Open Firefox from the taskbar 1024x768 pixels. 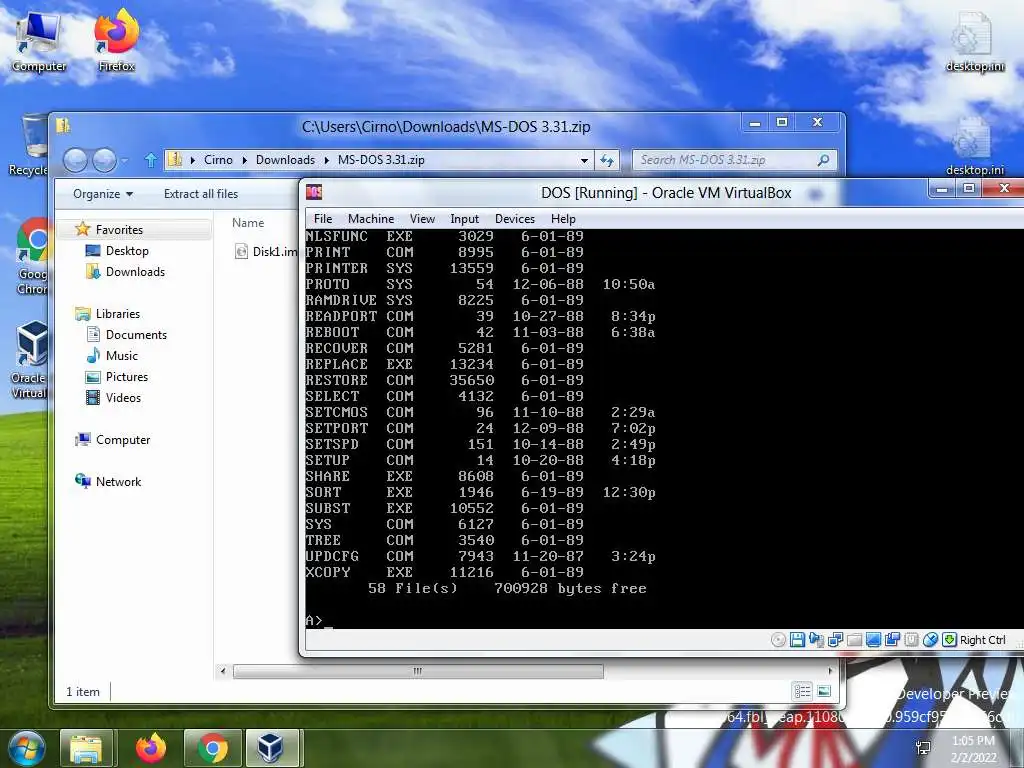[151, 748]
